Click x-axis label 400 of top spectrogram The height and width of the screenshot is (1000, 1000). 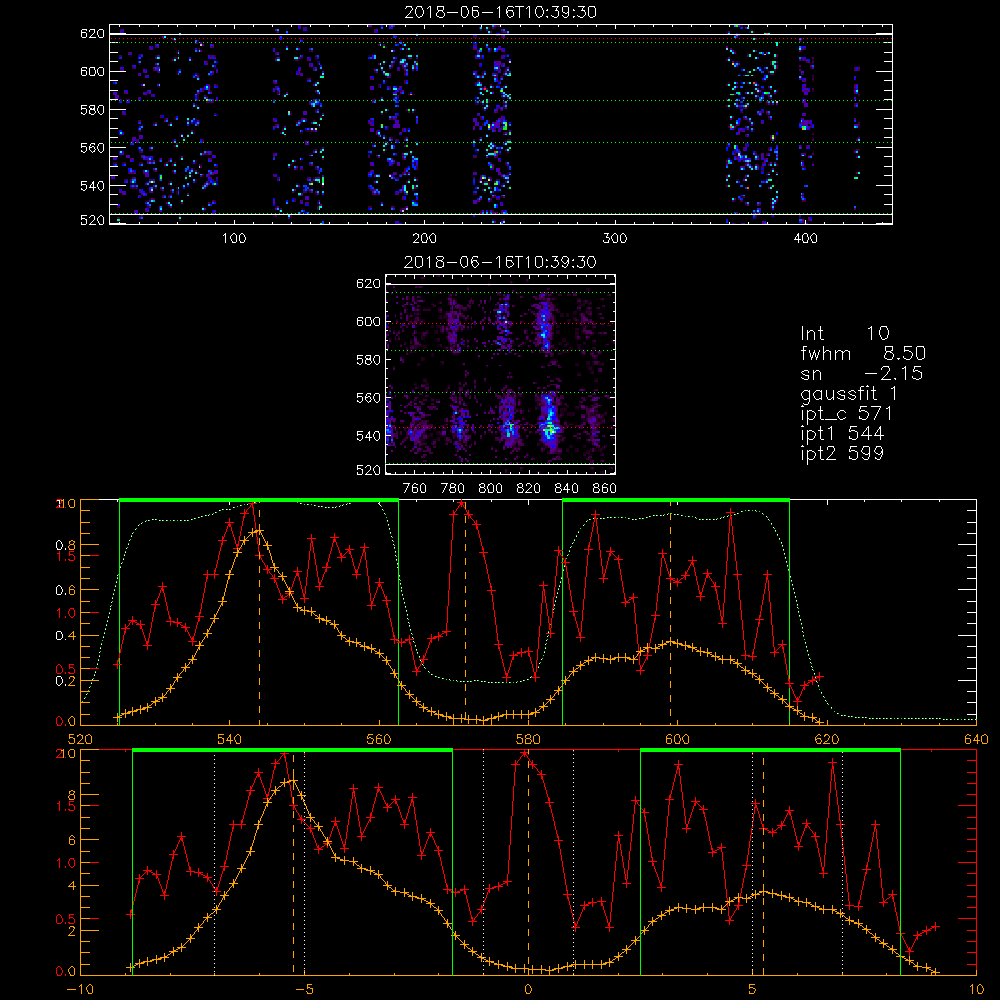(x=805, y=239)
